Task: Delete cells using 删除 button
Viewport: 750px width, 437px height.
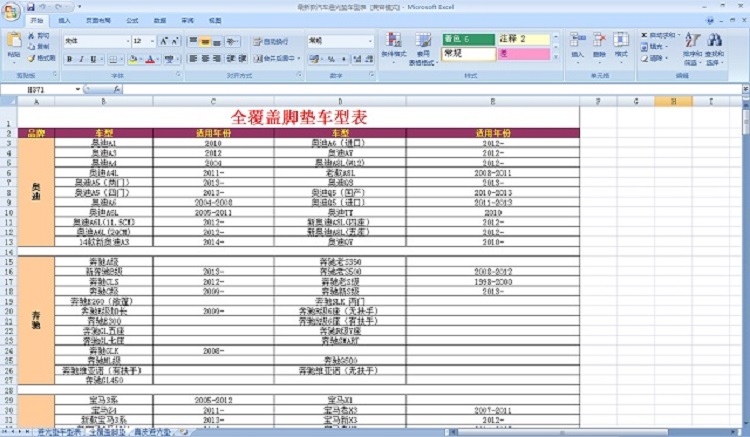Action: 599,46
